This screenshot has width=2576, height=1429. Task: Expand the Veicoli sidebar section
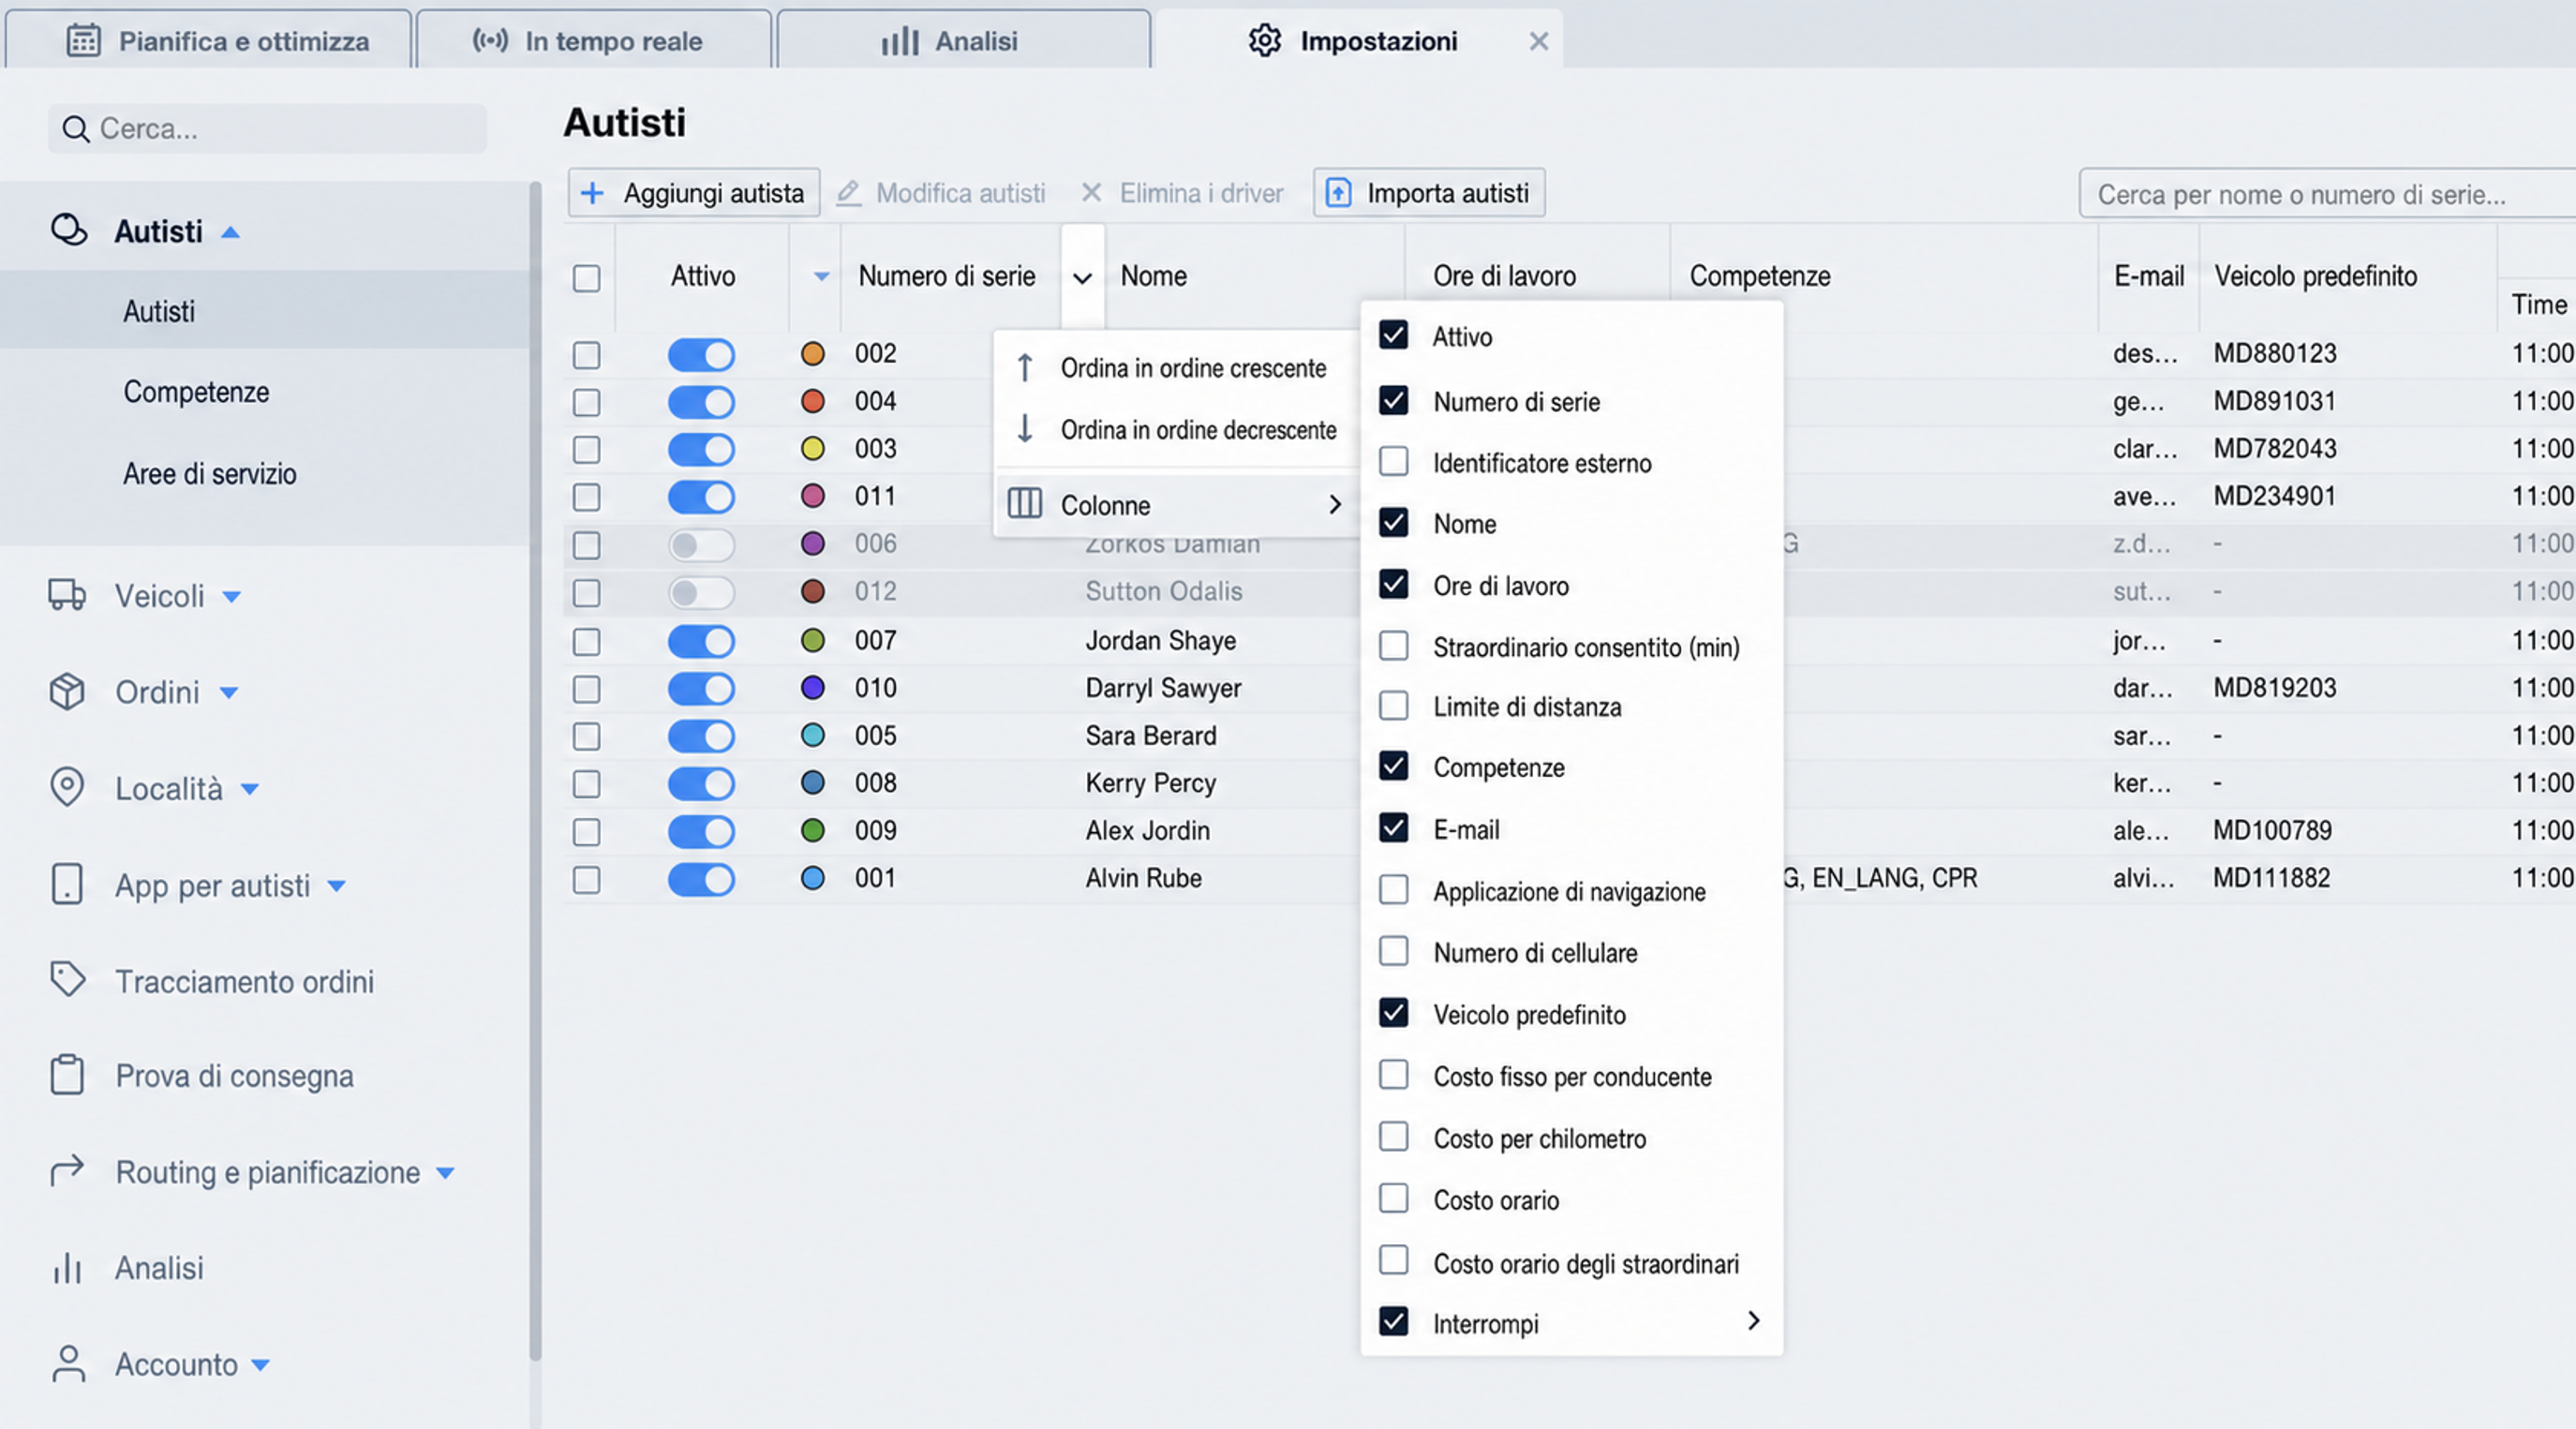232,597
